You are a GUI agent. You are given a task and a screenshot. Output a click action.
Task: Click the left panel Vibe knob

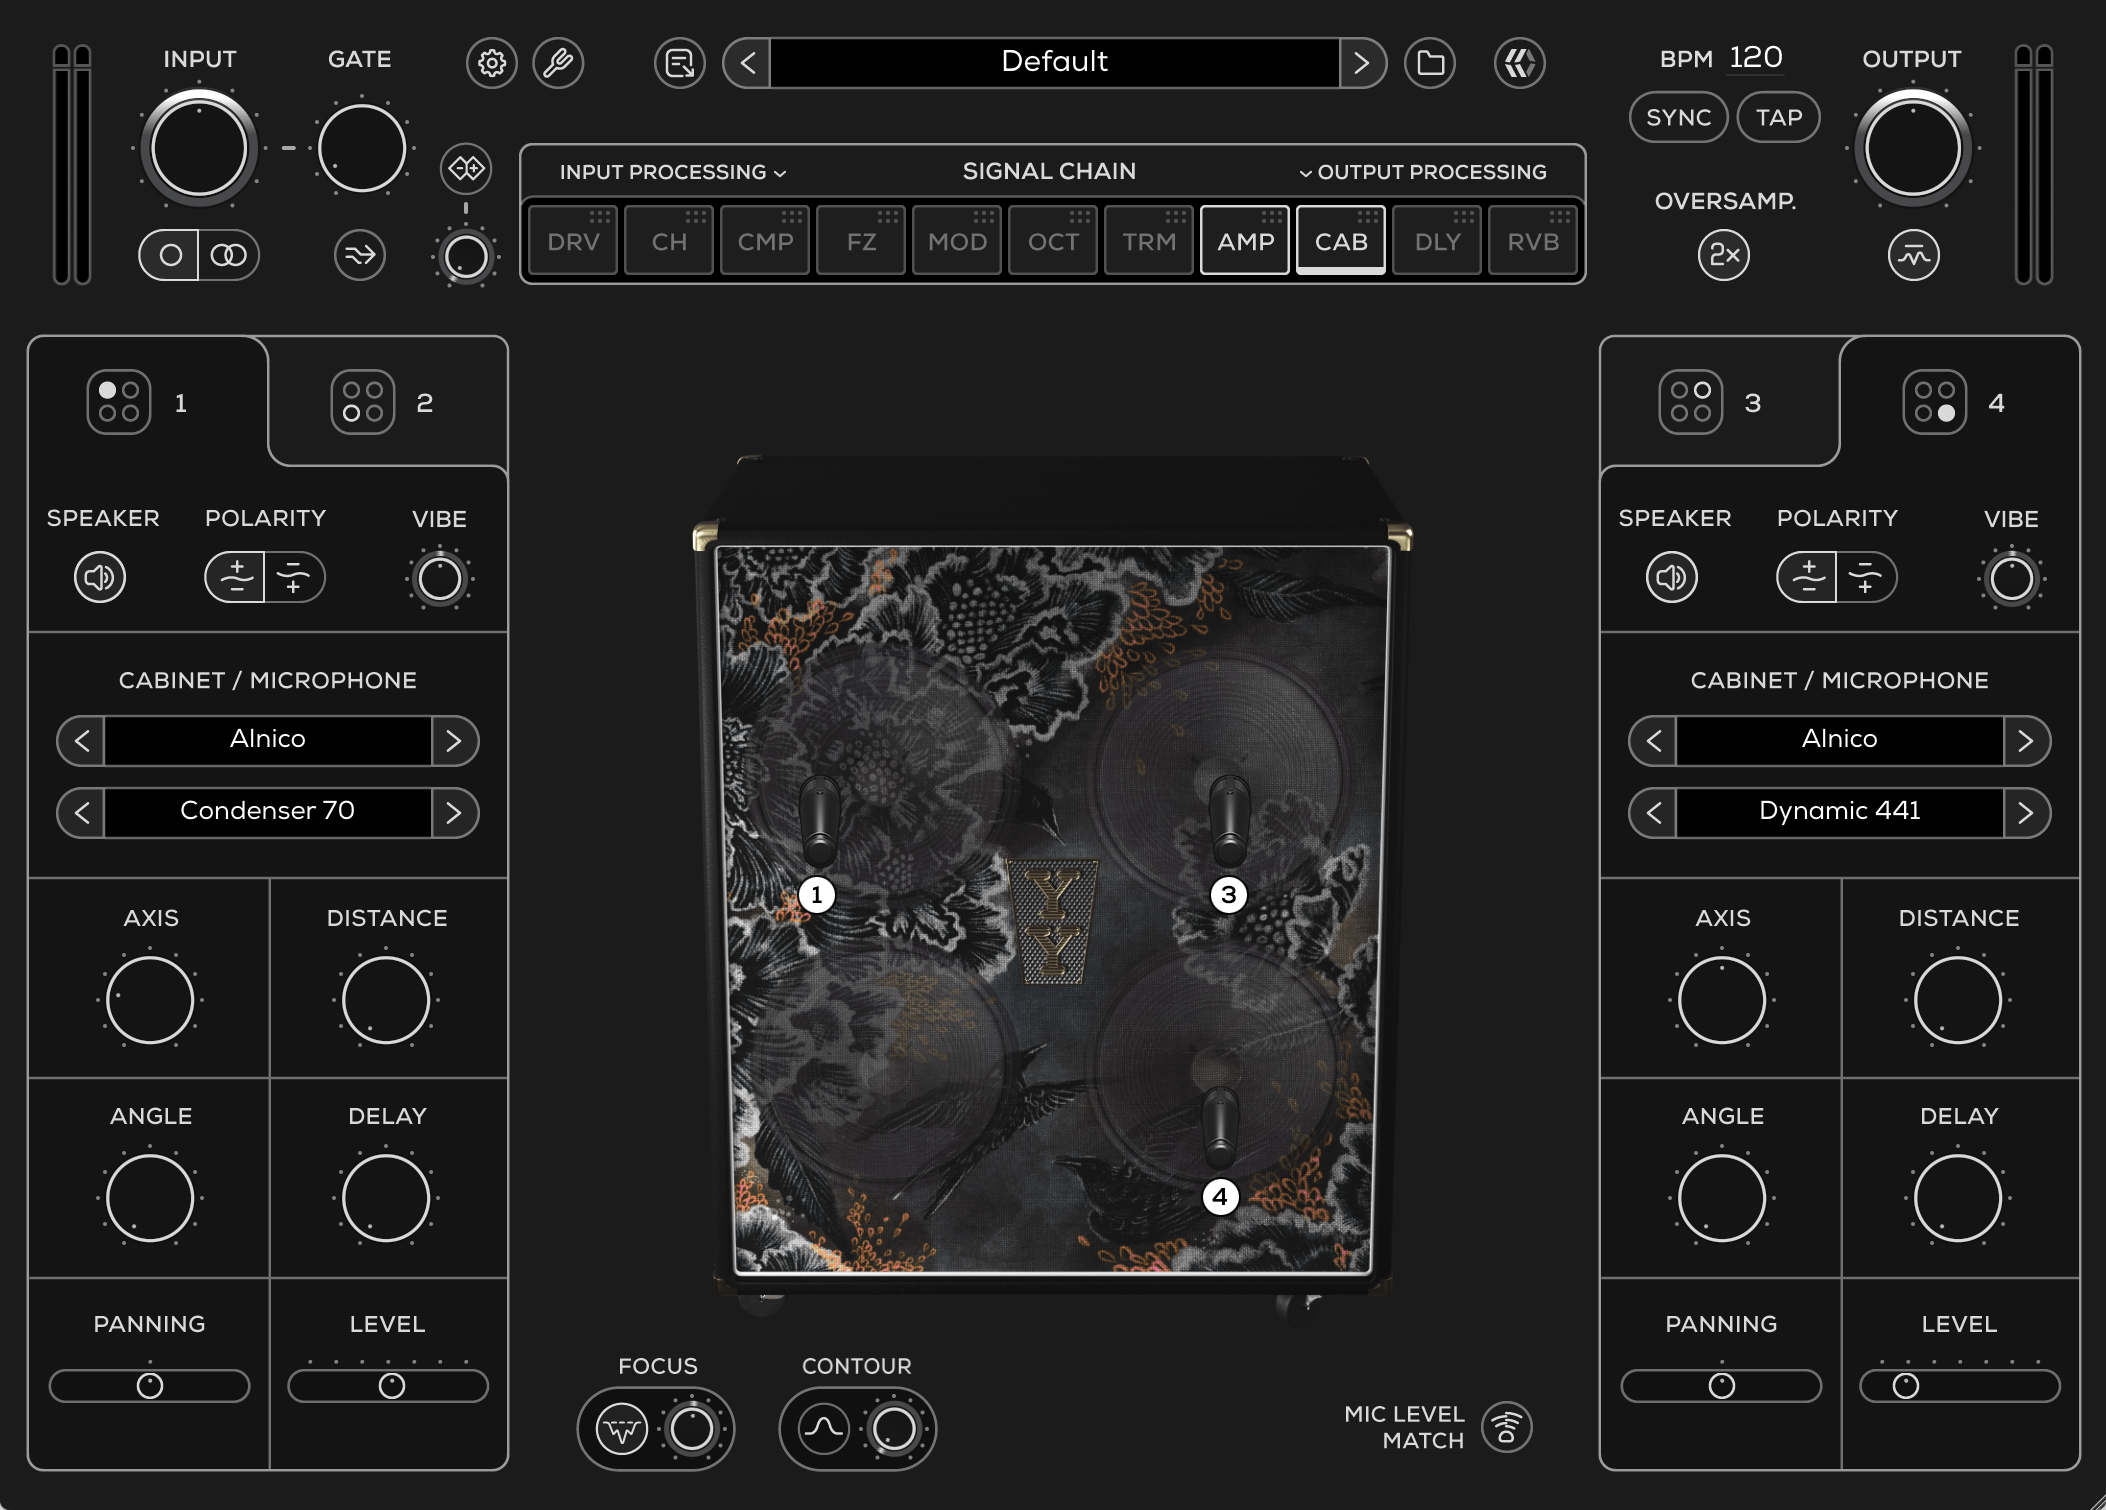[440, 579]
